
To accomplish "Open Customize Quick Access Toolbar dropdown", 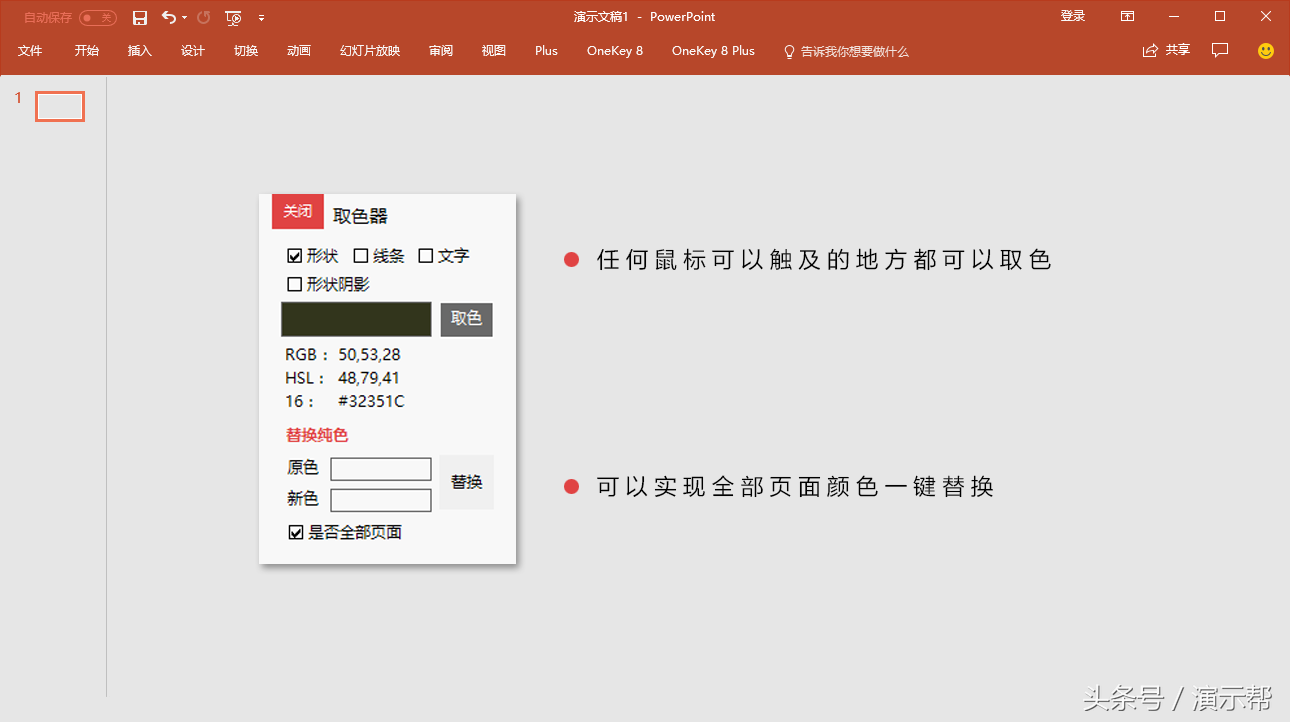I will (261, 18).
